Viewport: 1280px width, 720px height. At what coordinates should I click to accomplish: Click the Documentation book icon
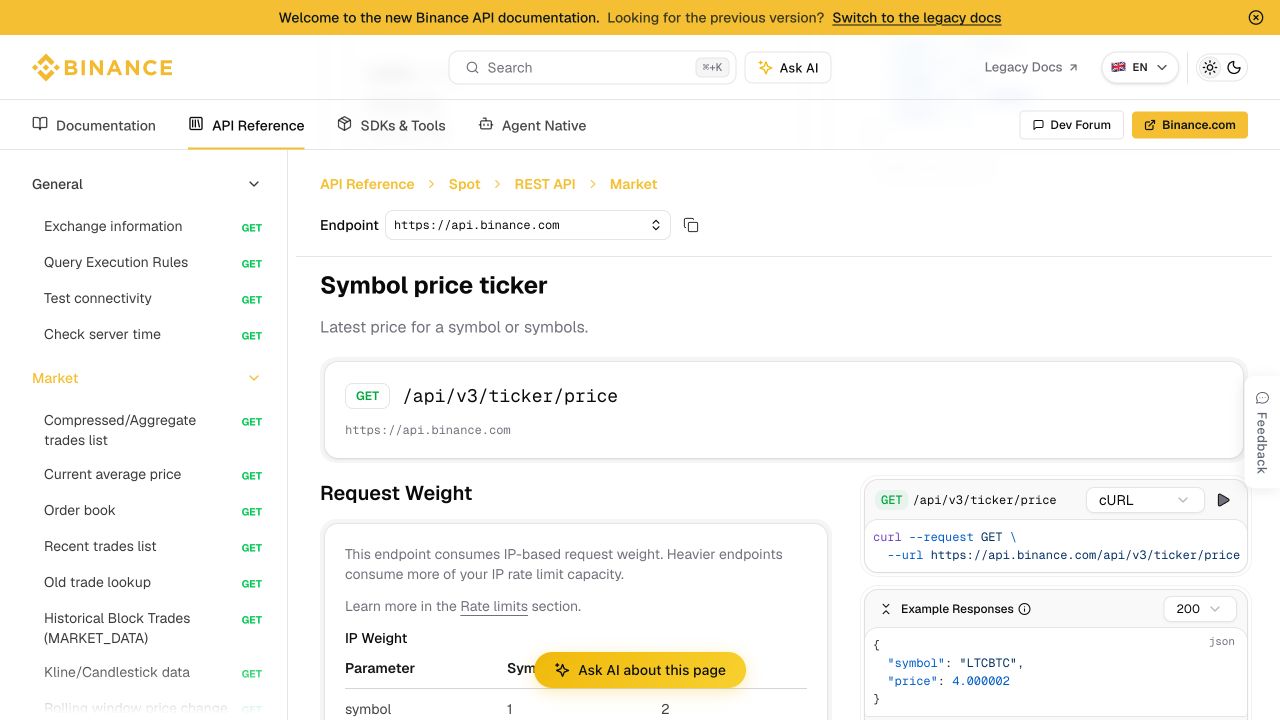point(40,124)
